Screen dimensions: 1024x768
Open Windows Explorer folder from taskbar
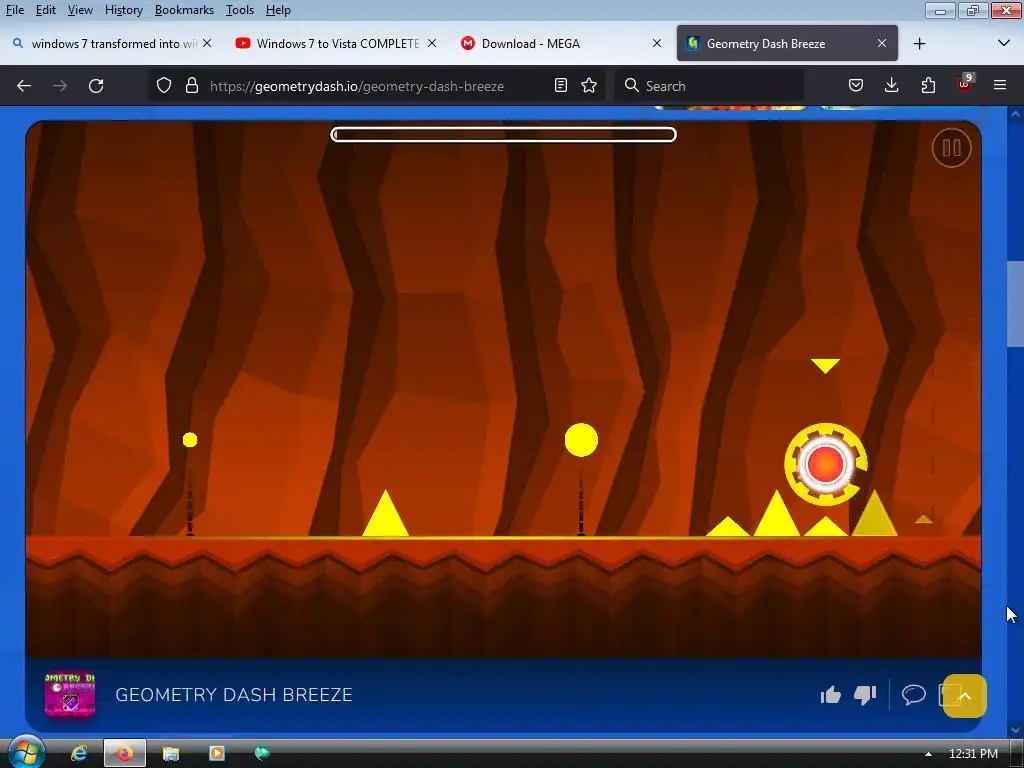click(170, 754)
